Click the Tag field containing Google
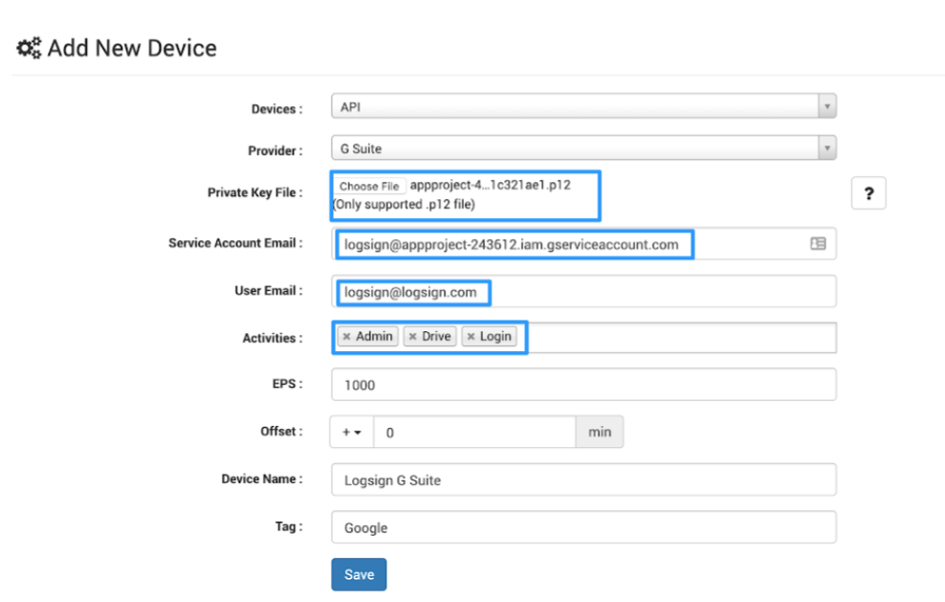This screenshot has height=602, width=945. (x=583, y=527)
